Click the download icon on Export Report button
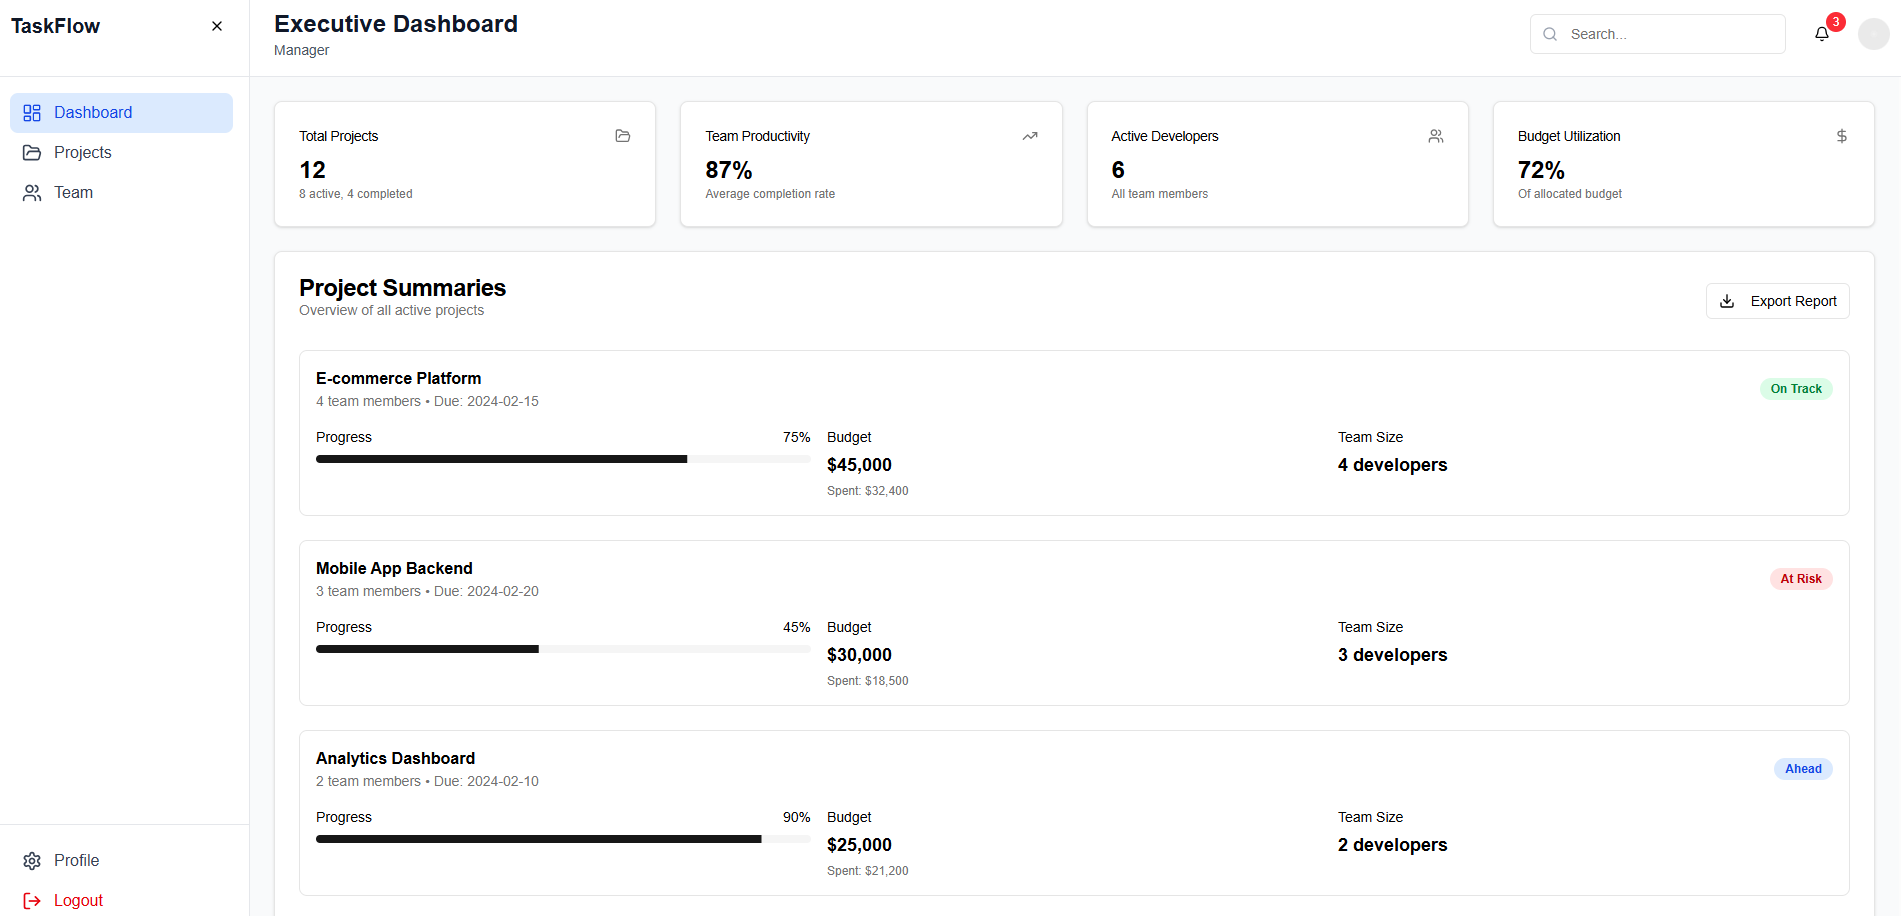Viewport: 1901px width, 916px height. [1727, 301]
